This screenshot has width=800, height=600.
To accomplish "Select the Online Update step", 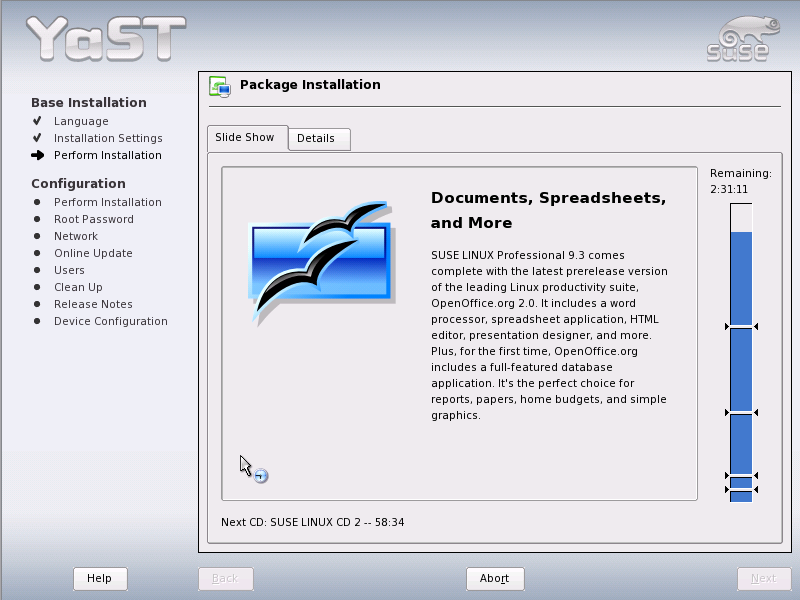I will (x=93, y=253).
